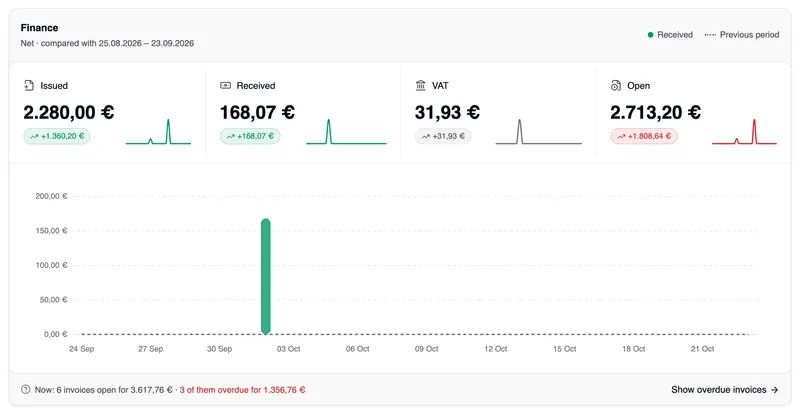Click the Received green sparkline
This screenshot has width=800, height=414.
coord(346,132)
